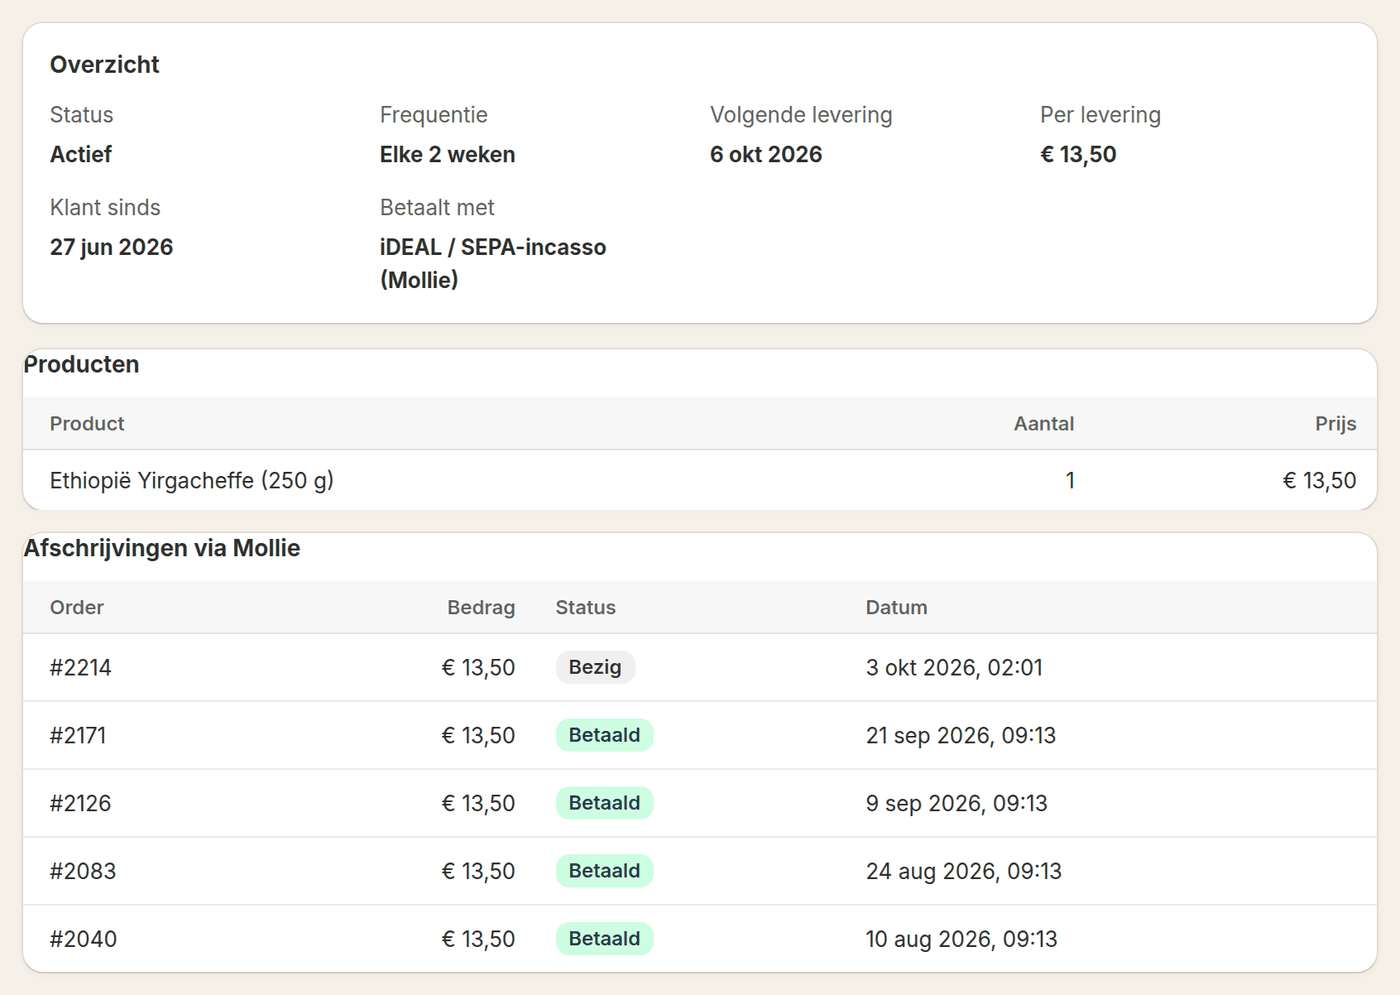The image size is (1400, 995).
Task: Select the '9 sep 2026, 09:13' date
Action: 957,804
